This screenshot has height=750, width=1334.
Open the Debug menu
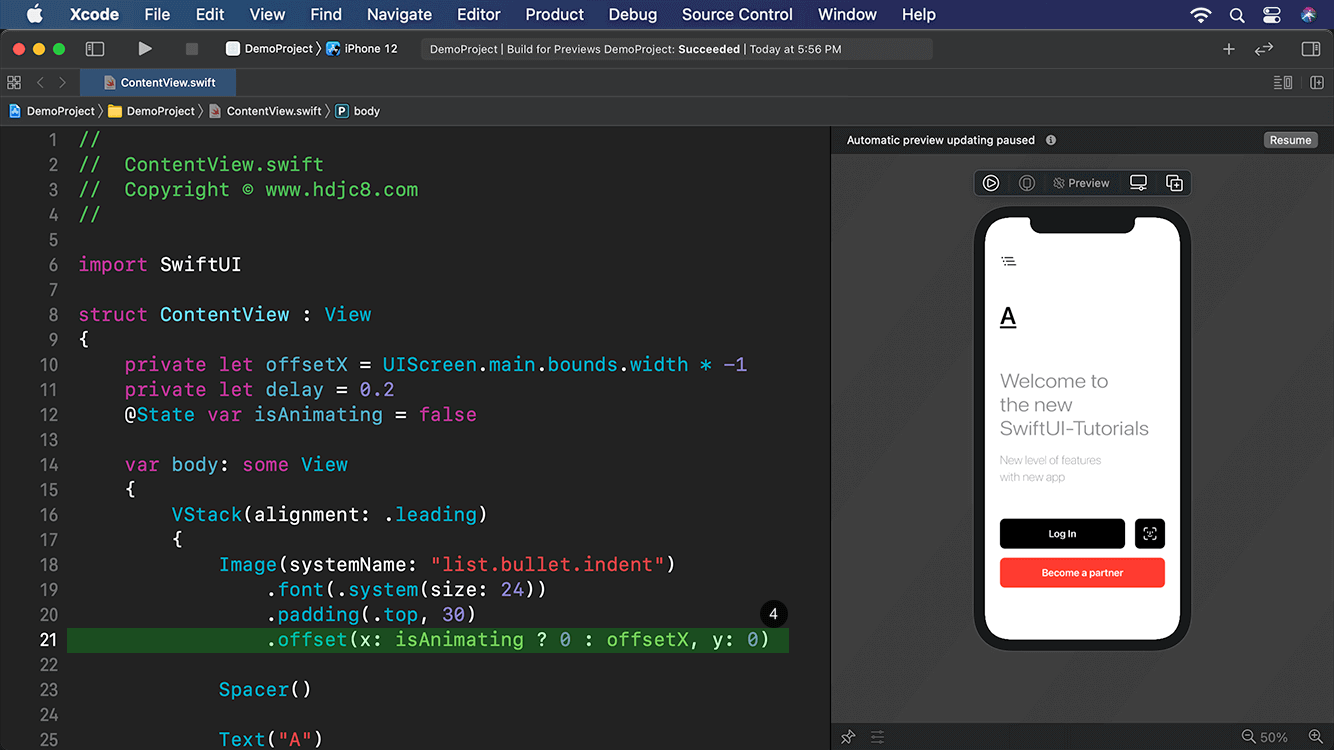point(632,14)
